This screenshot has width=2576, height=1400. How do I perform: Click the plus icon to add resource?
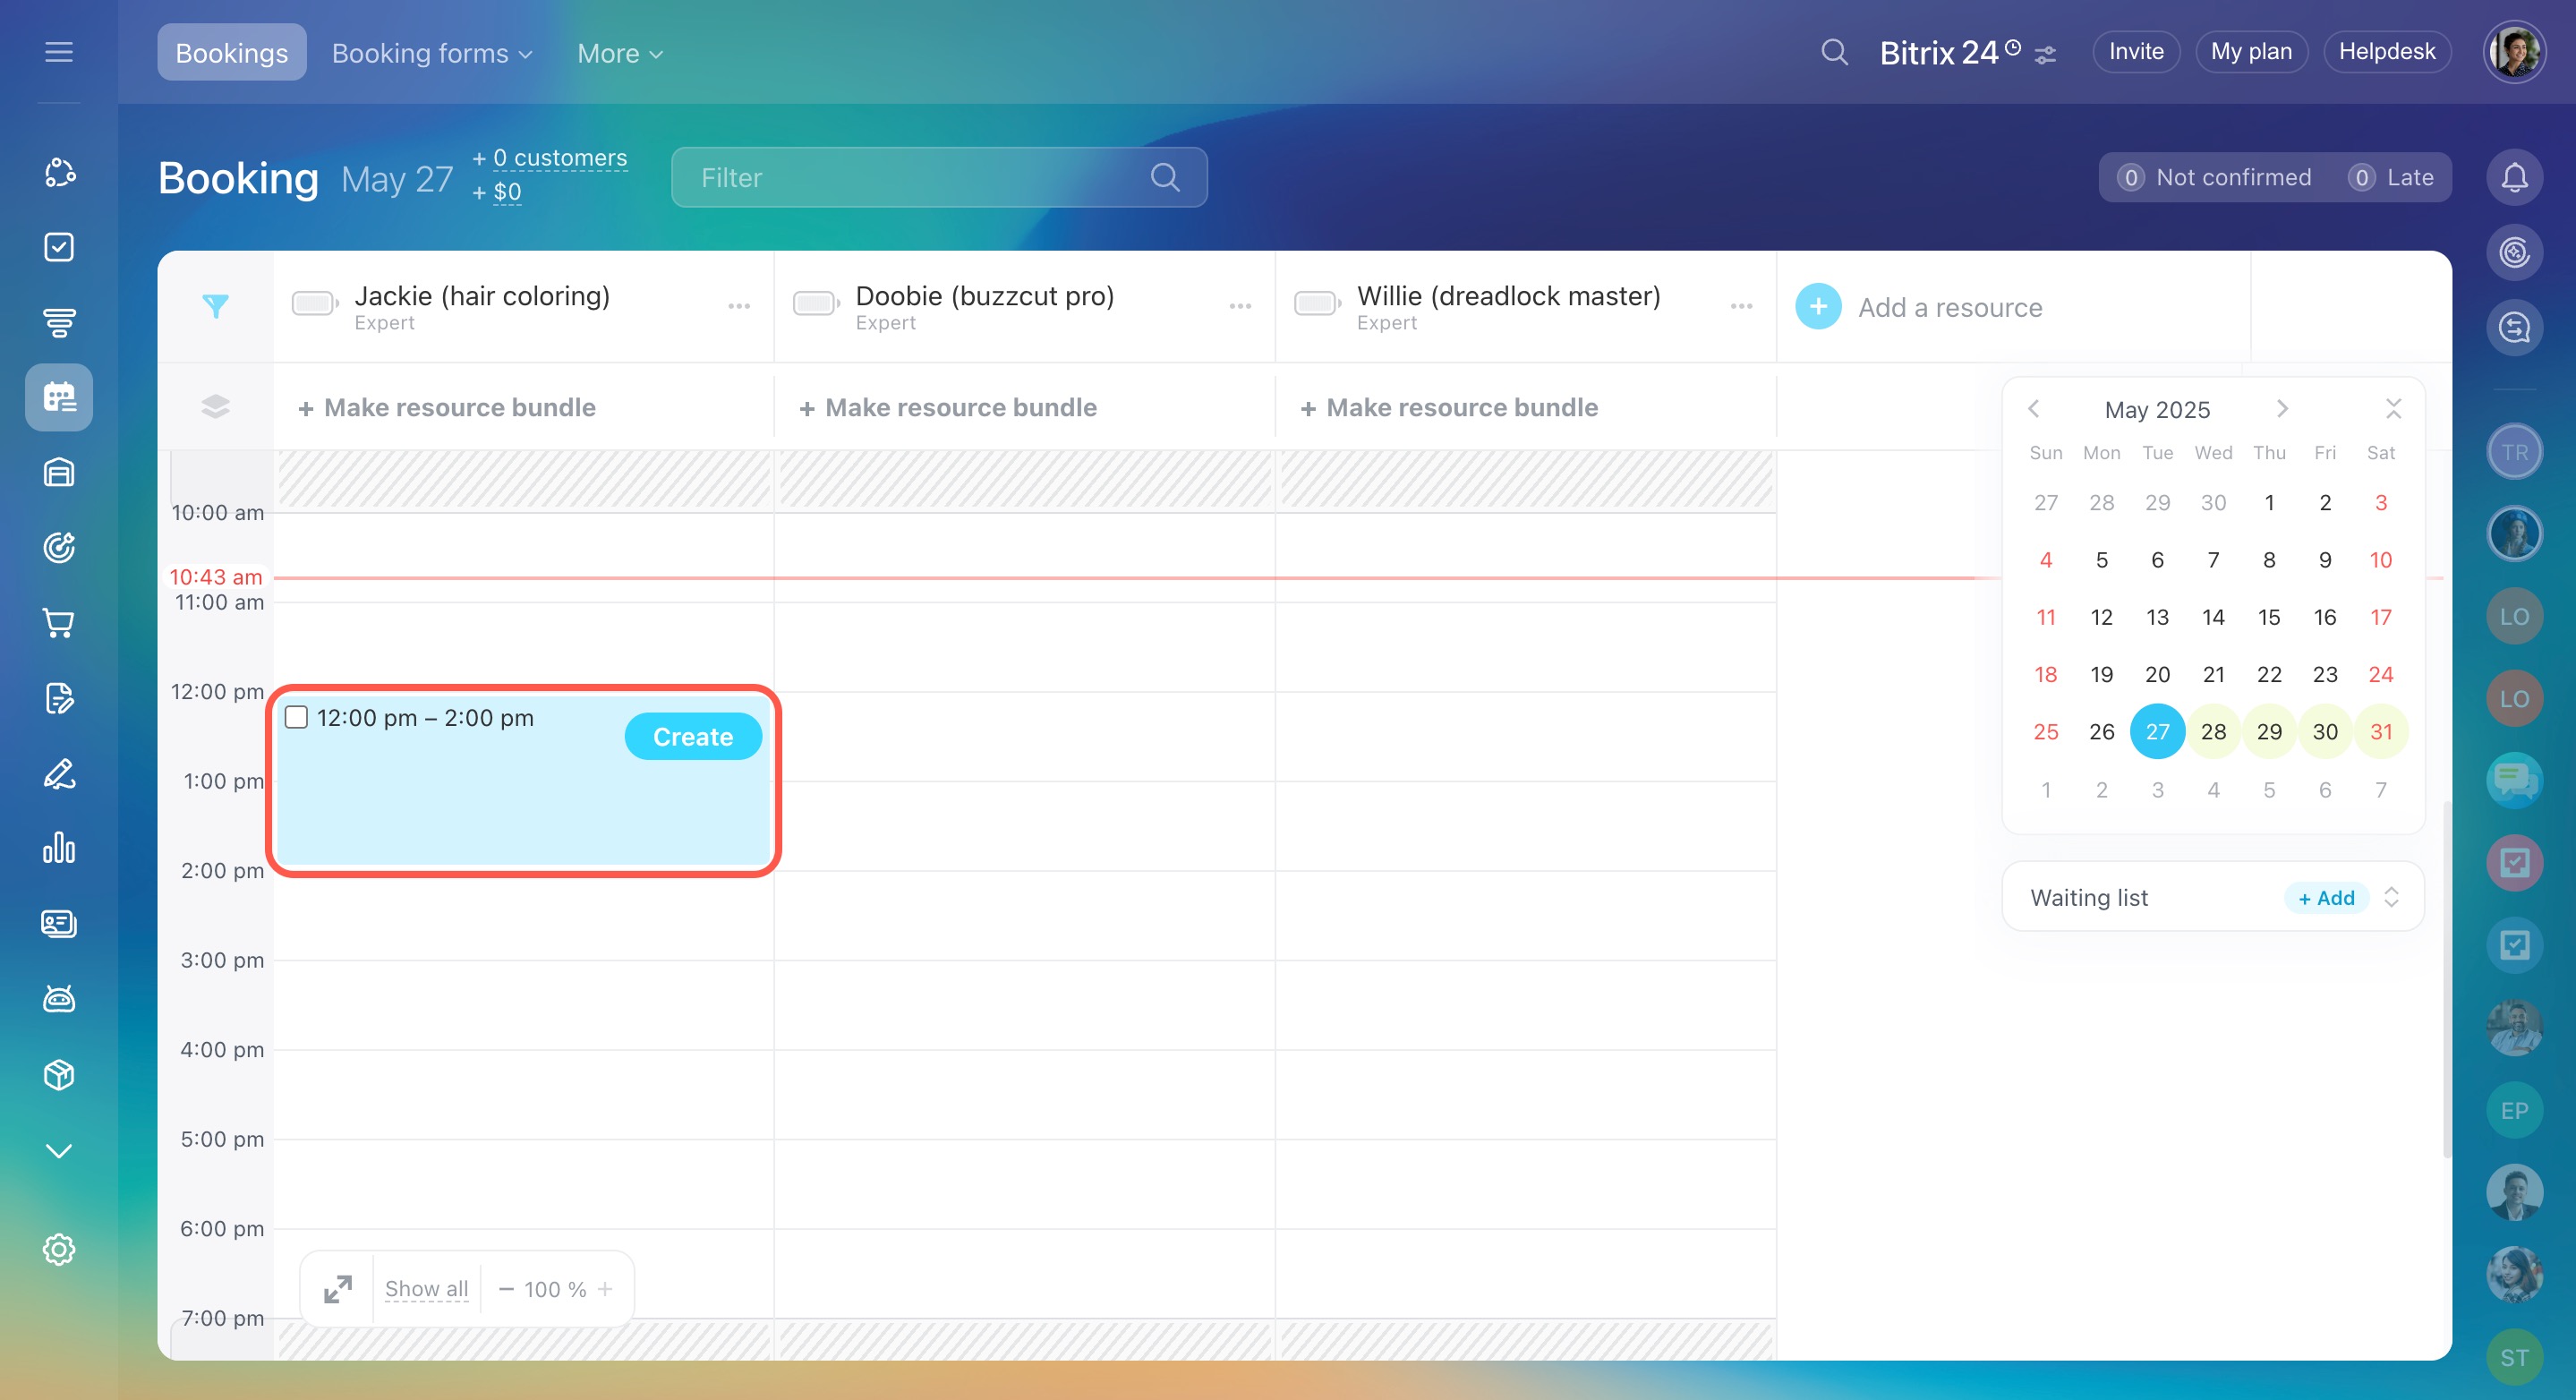1818,307
